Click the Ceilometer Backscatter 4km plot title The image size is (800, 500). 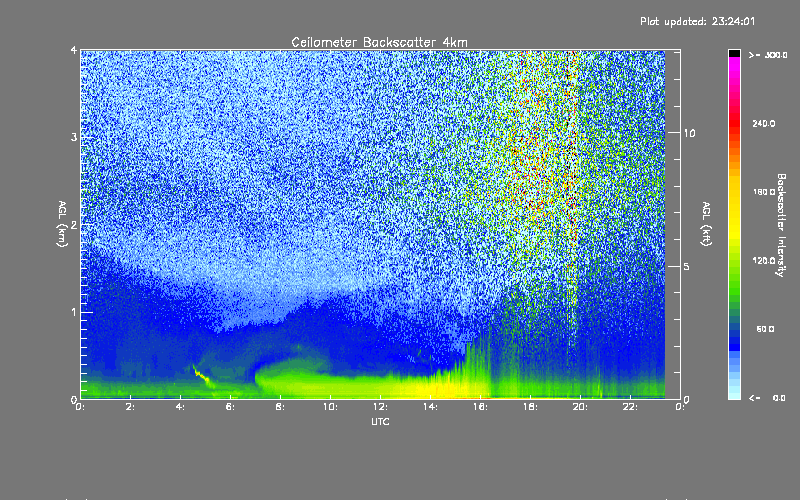[379, 41]
